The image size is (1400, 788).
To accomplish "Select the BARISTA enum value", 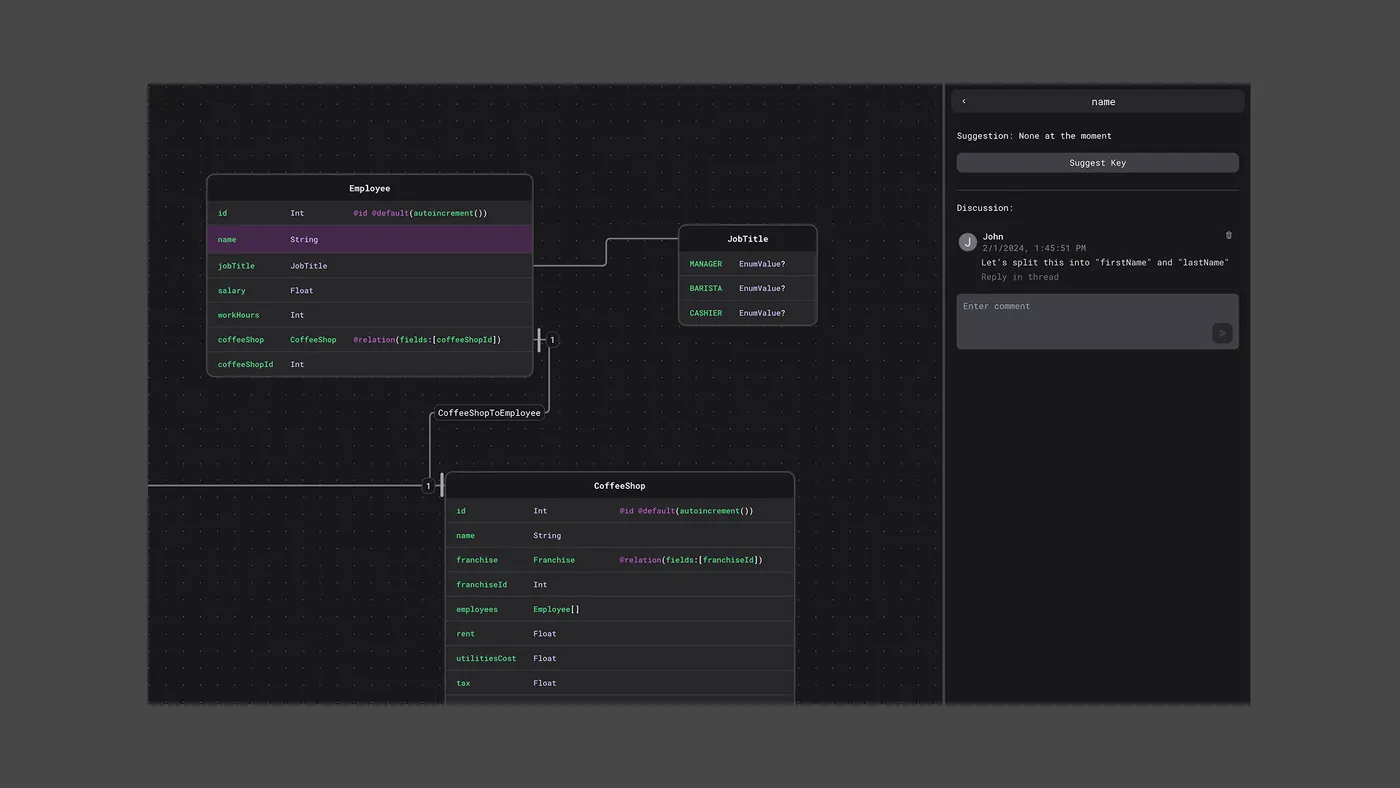I will coord(748,288).
